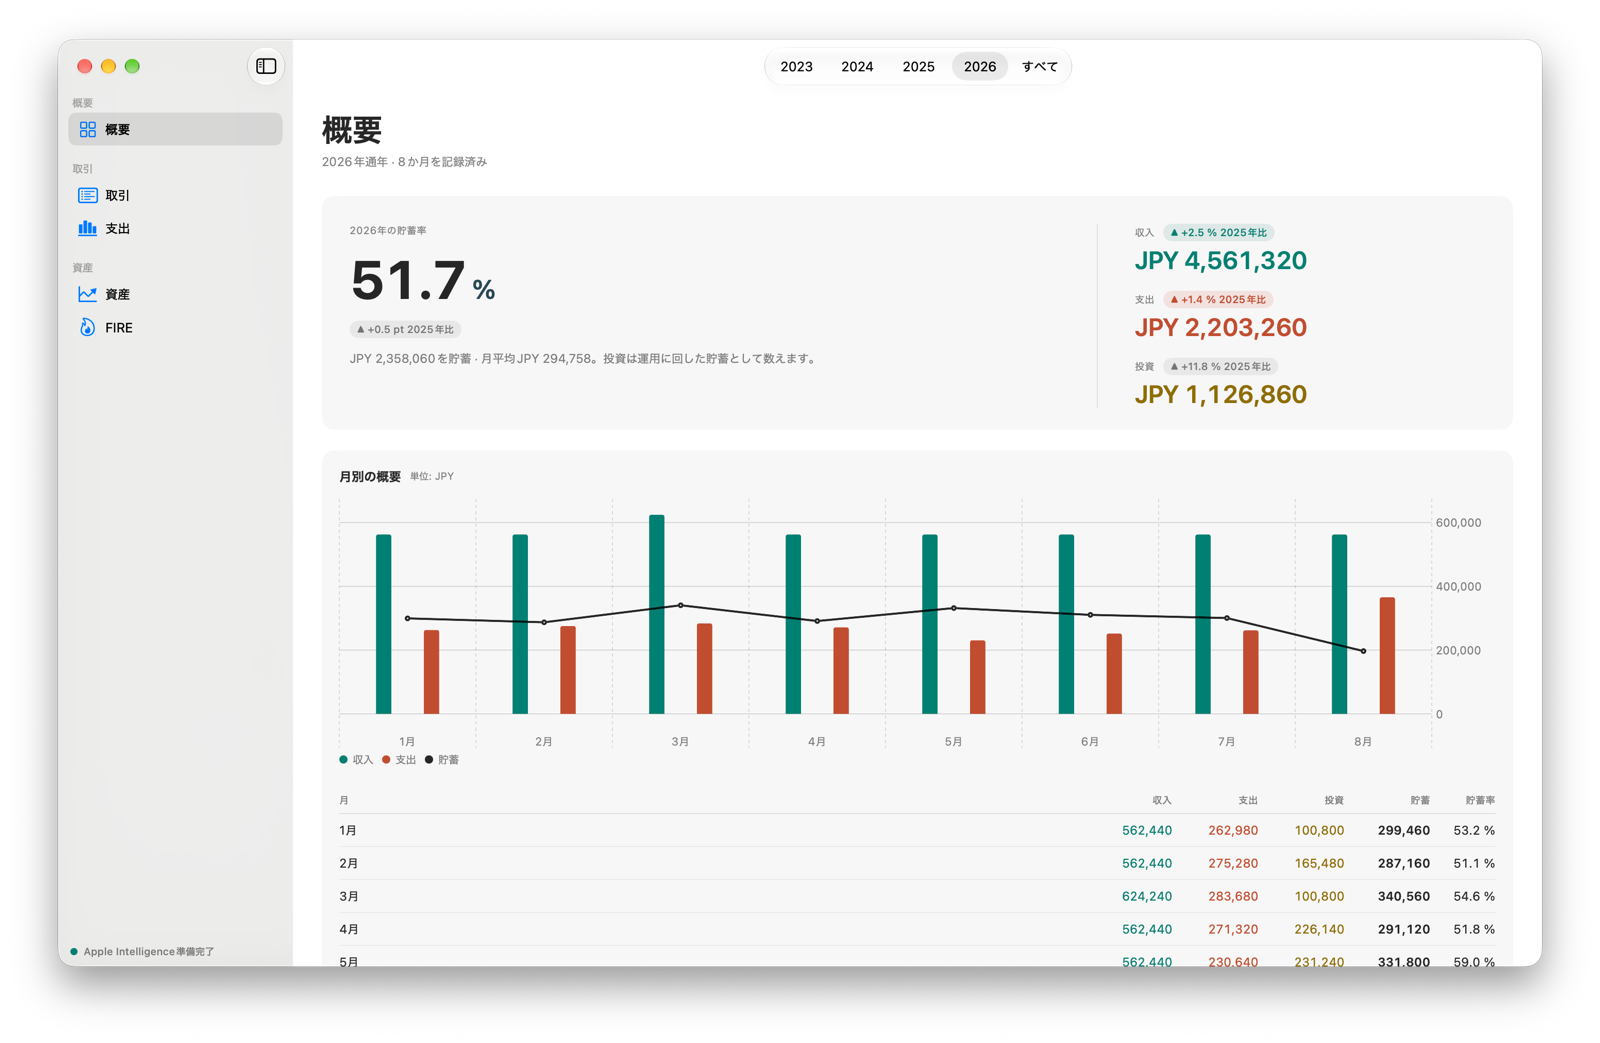This screenshot has width=1600, height=1043.
Task: Click the 貯蓄率 column header in table
Action: pos(1480,800)
